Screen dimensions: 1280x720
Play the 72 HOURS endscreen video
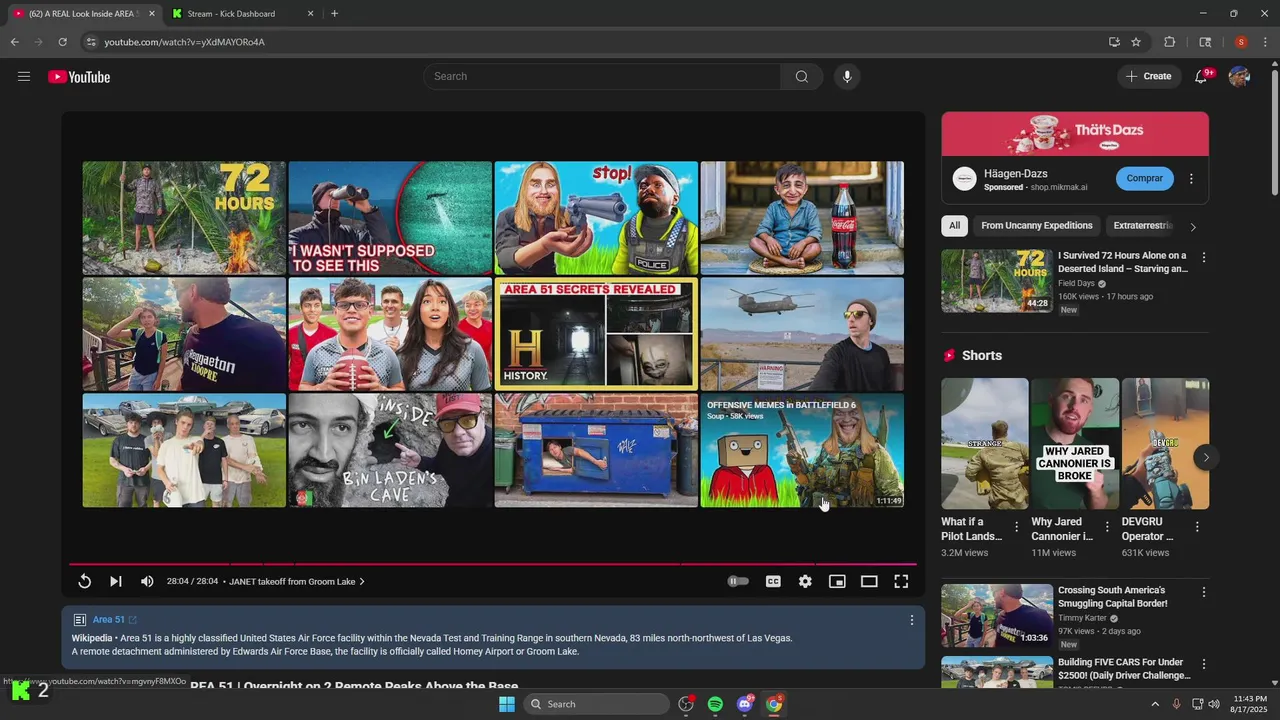pos(184,218)
